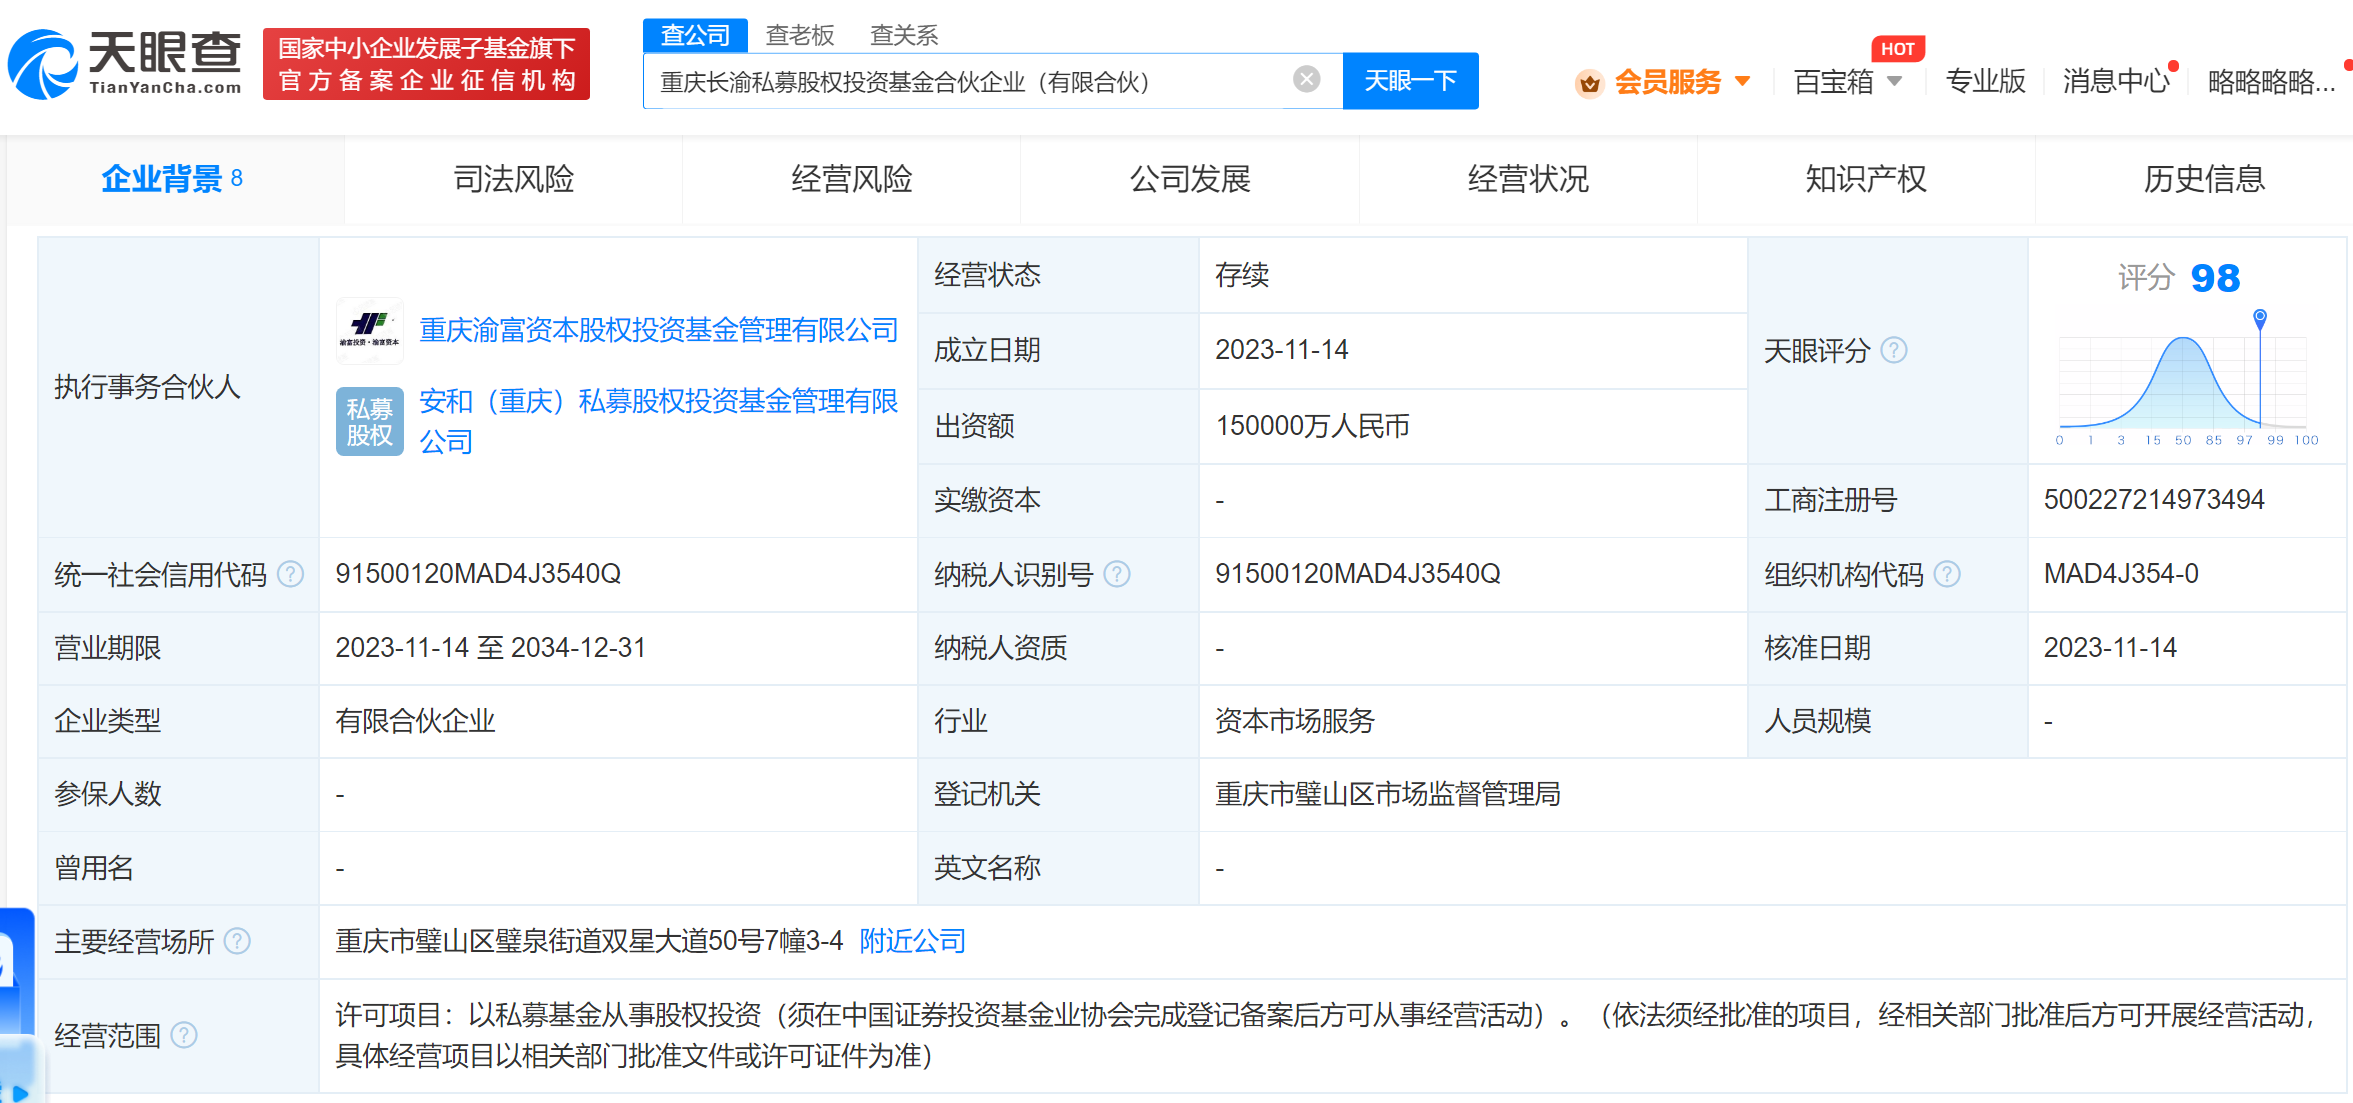This screenshot has width=2353, height=1103.
Task: Click the 企业类型 value 有限合伙企业
Action: click(415, 721)
